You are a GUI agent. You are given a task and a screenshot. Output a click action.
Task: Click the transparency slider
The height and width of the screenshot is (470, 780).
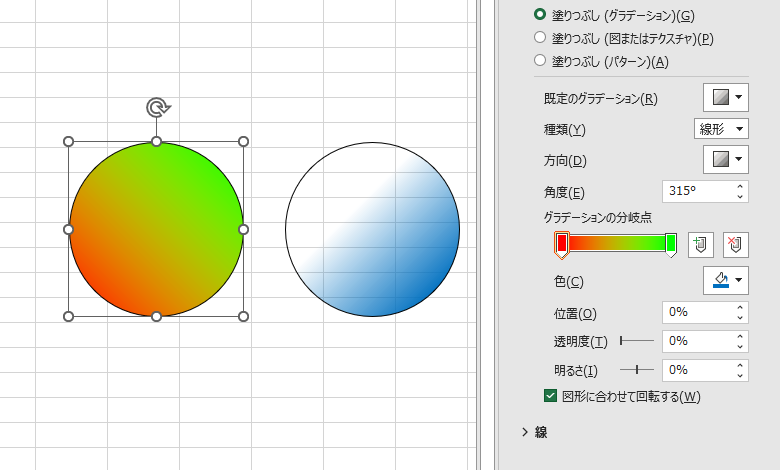(636, 341)
